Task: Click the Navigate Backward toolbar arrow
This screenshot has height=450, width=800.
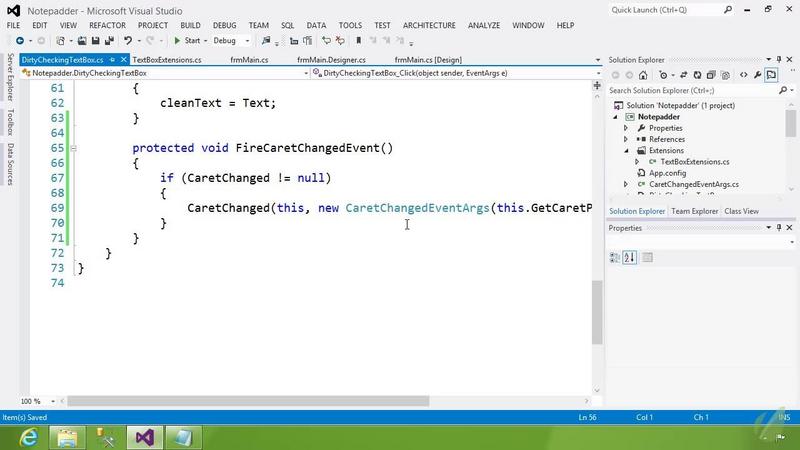Action: [20, 40]
